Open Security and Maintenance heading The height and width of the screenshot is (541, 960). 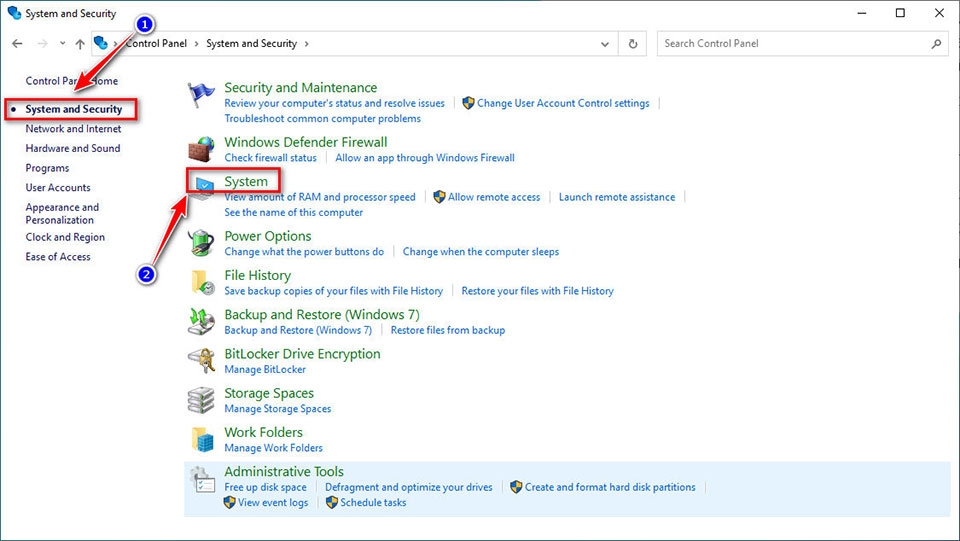pyautogui.click(x=301, y=88)
